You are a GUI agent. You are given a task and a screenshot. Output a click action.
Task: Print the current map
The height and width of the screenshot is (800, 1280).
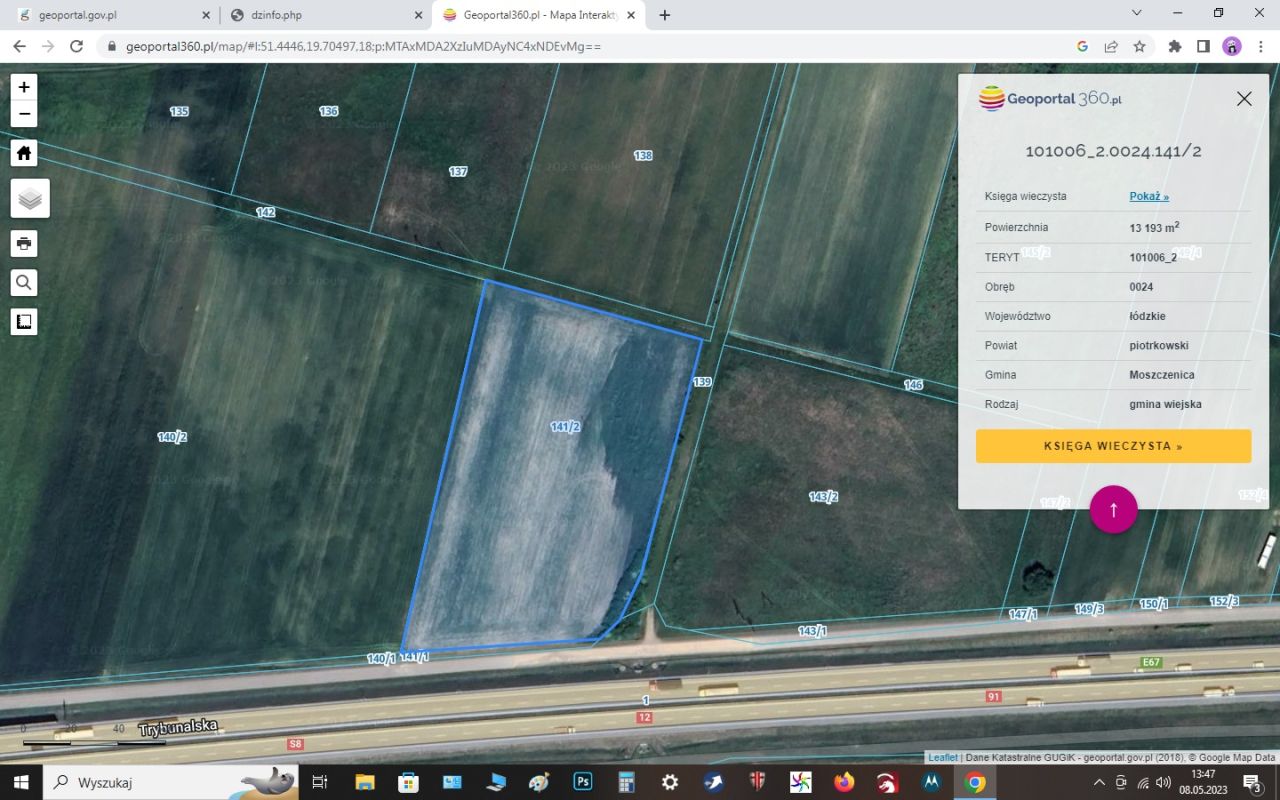[x=24, y=243]
